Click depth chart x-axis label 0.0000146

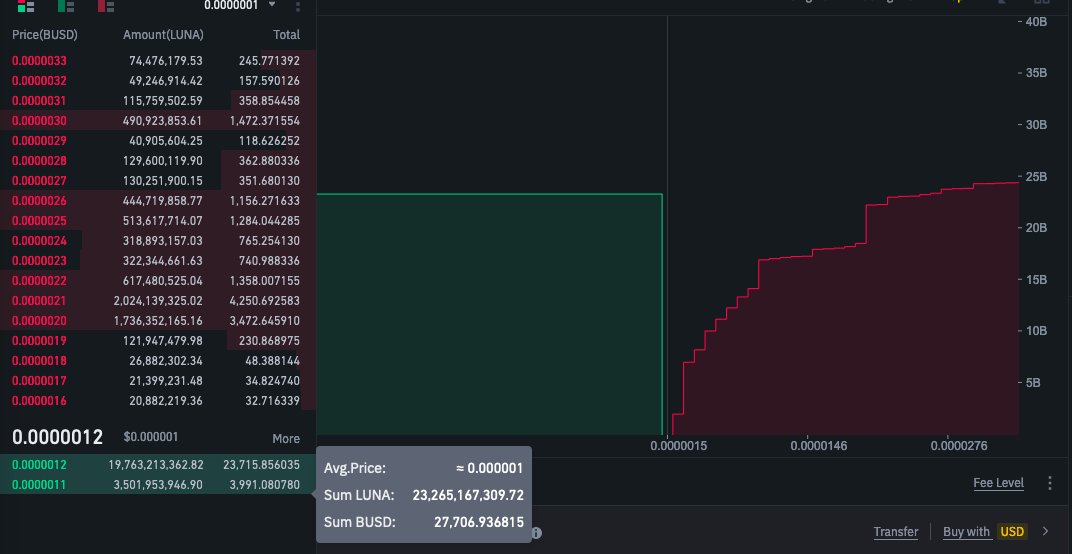tap(819, 446)
